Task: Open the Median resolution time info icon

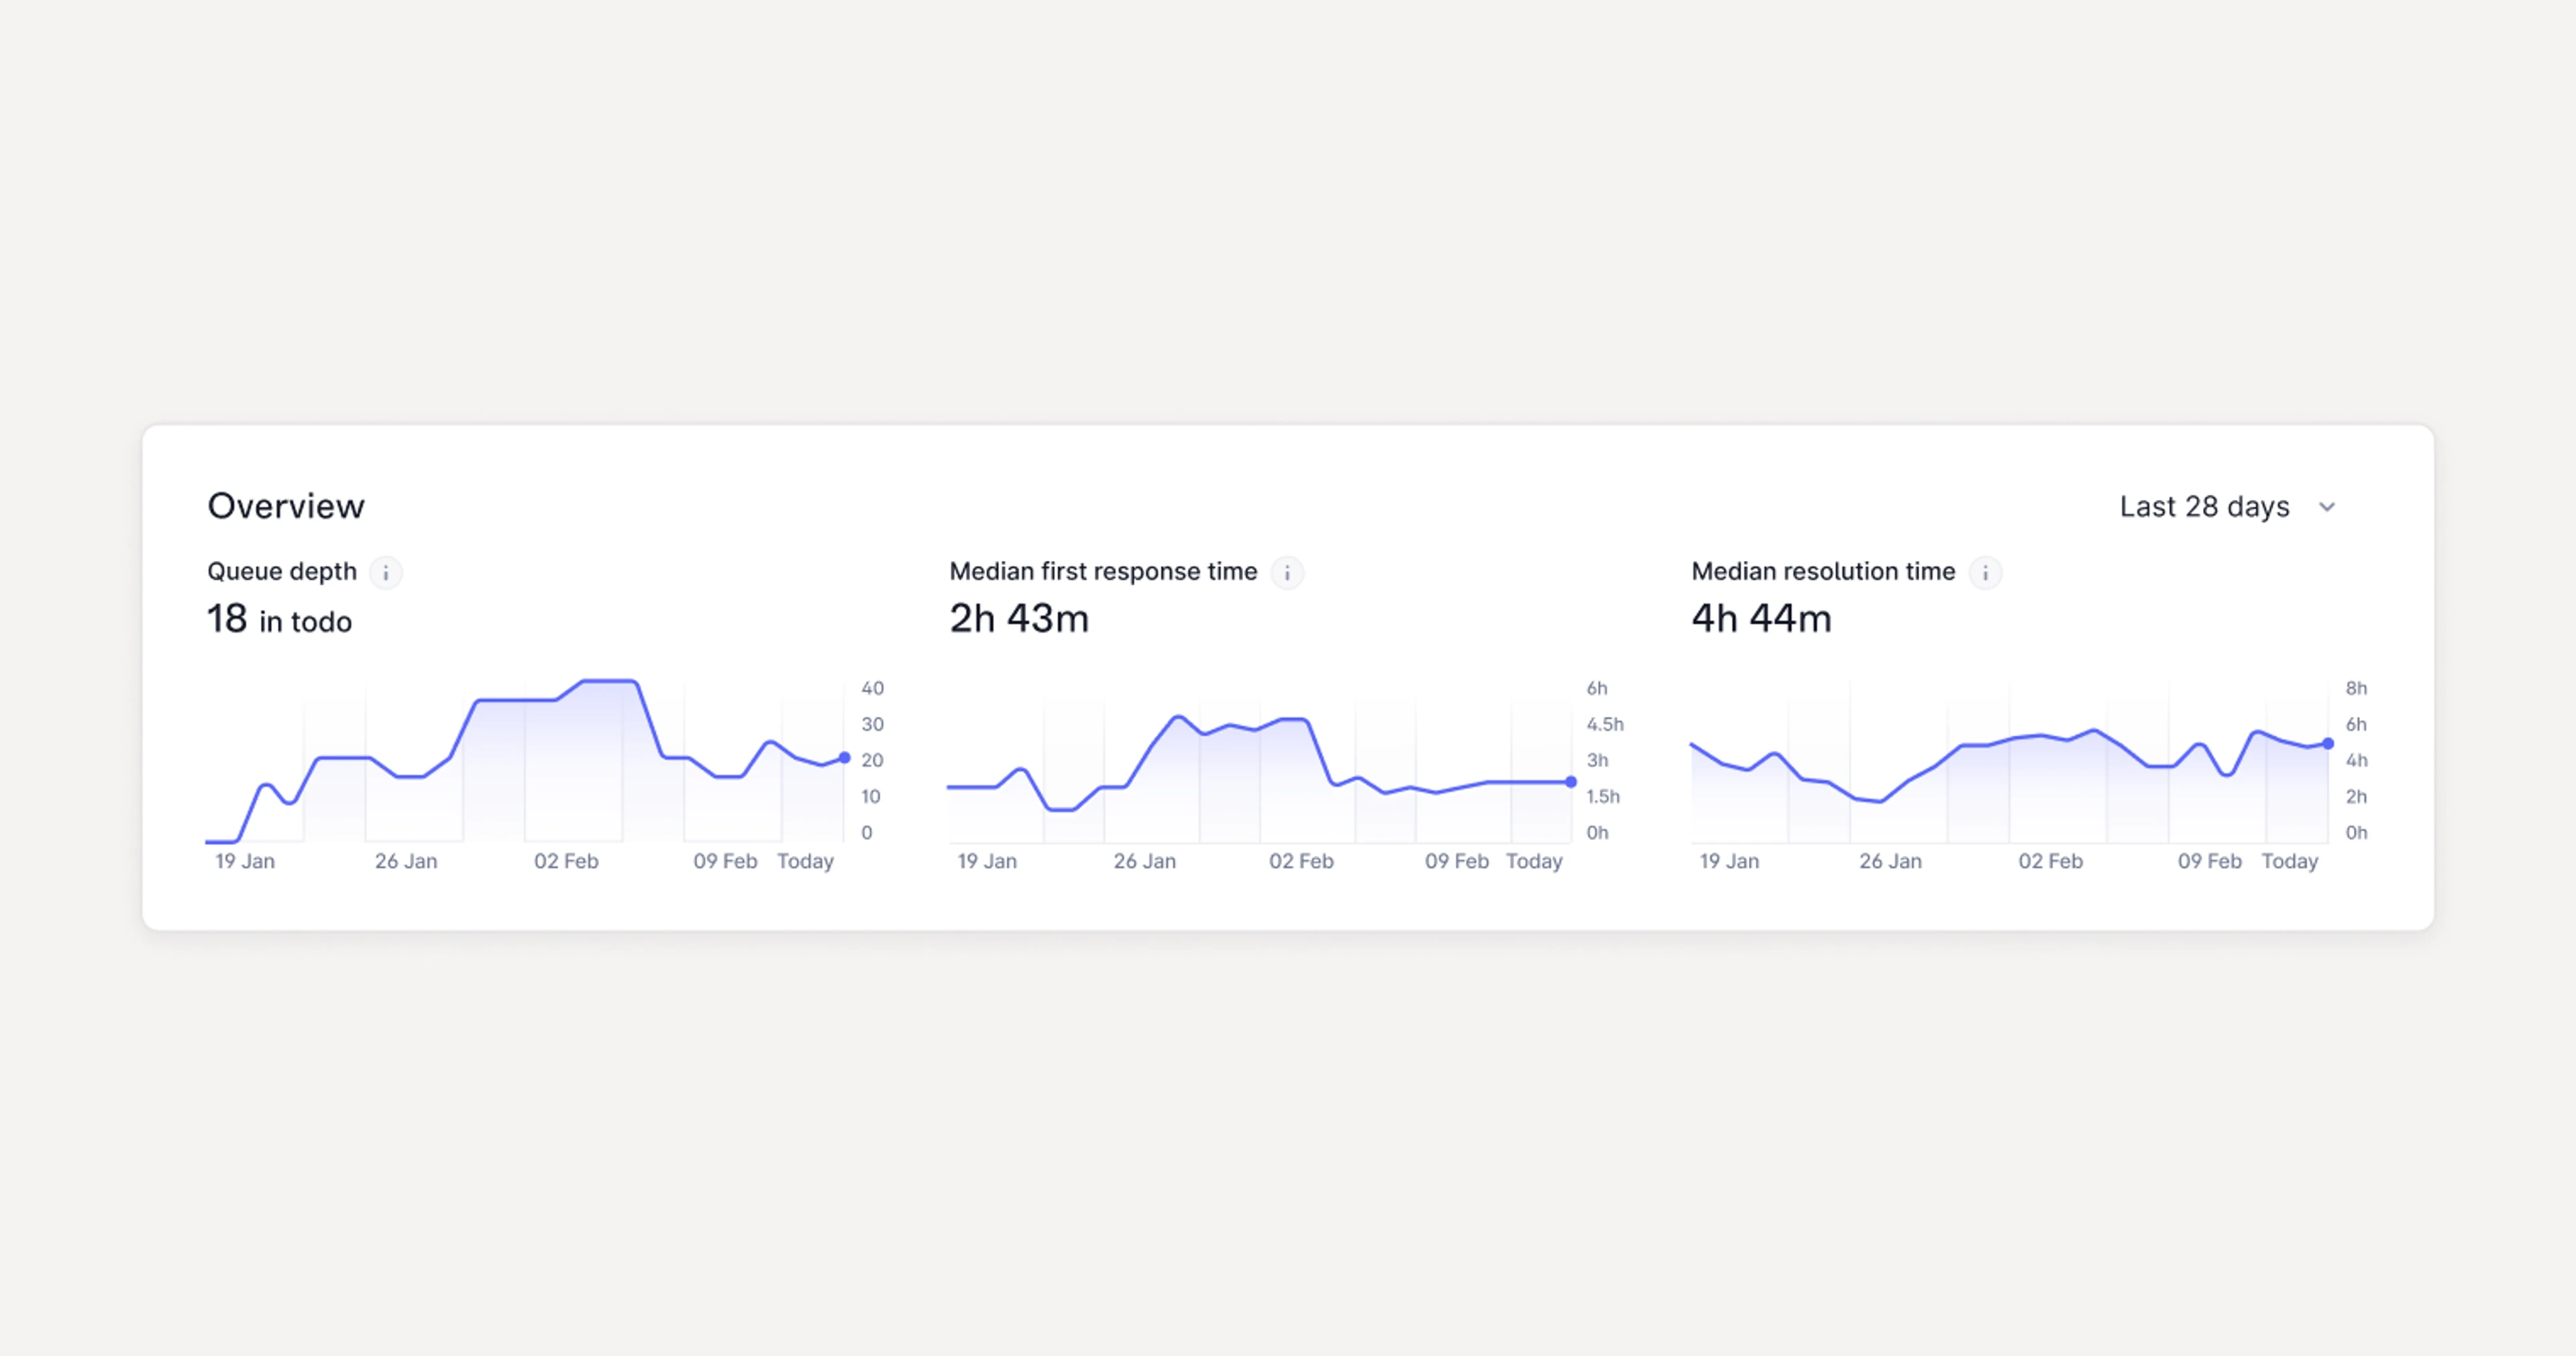Action: point(1985,573)
